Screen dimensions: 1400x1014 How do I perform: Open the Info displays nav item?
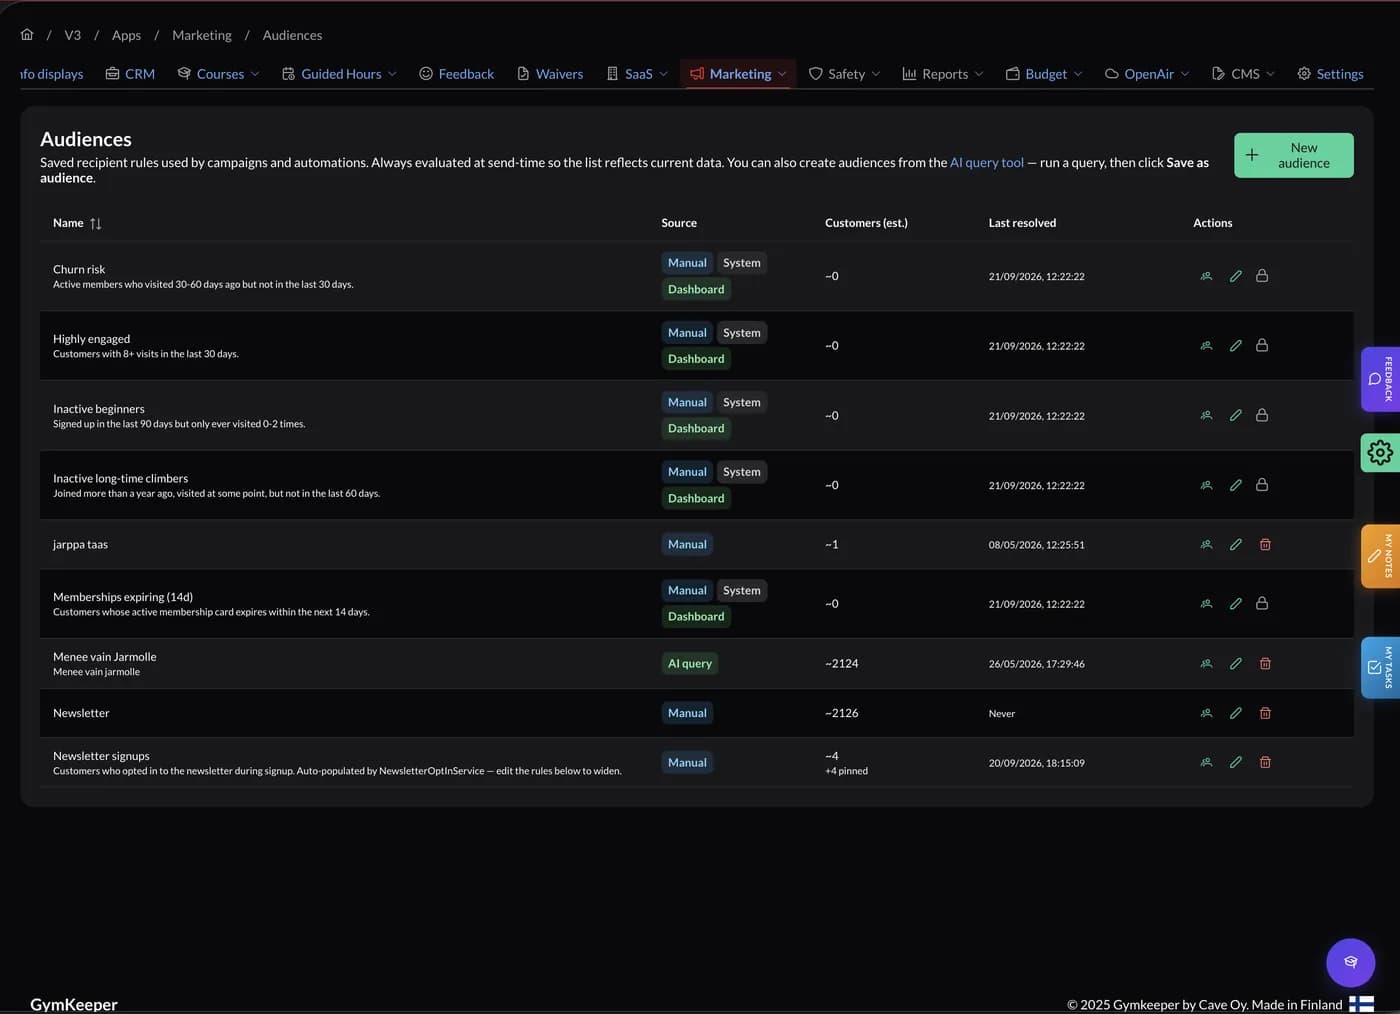51,74
